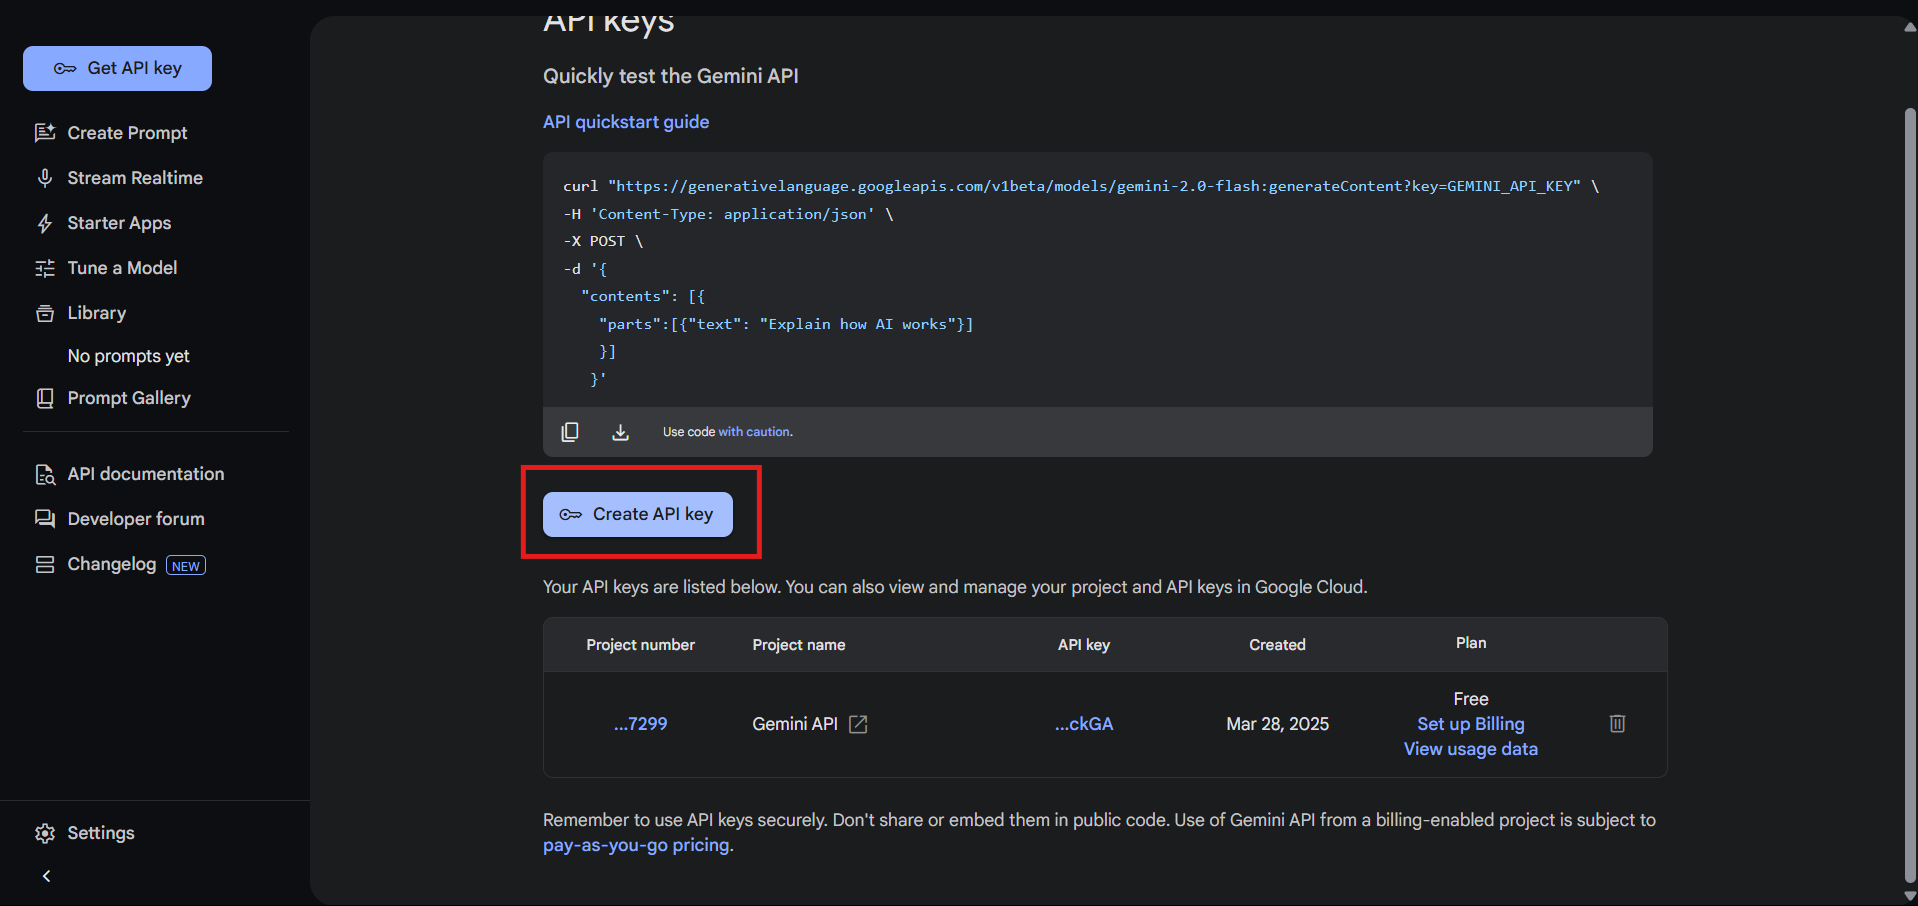Open the Library
This screenshot has height=906, width=1918.
coord(95,312)
